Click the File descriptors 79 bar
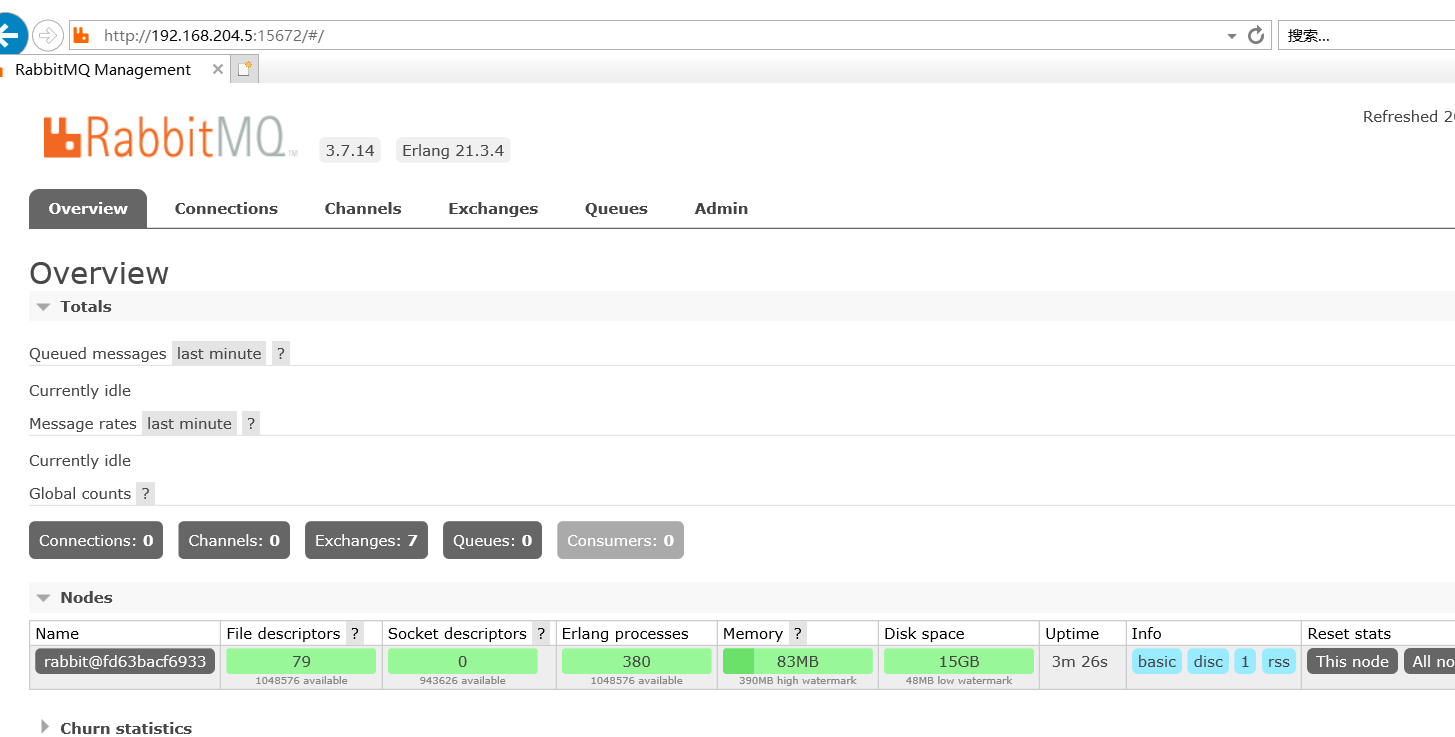The width and height of the screenshot is (1455, 737). click(301, 661)
